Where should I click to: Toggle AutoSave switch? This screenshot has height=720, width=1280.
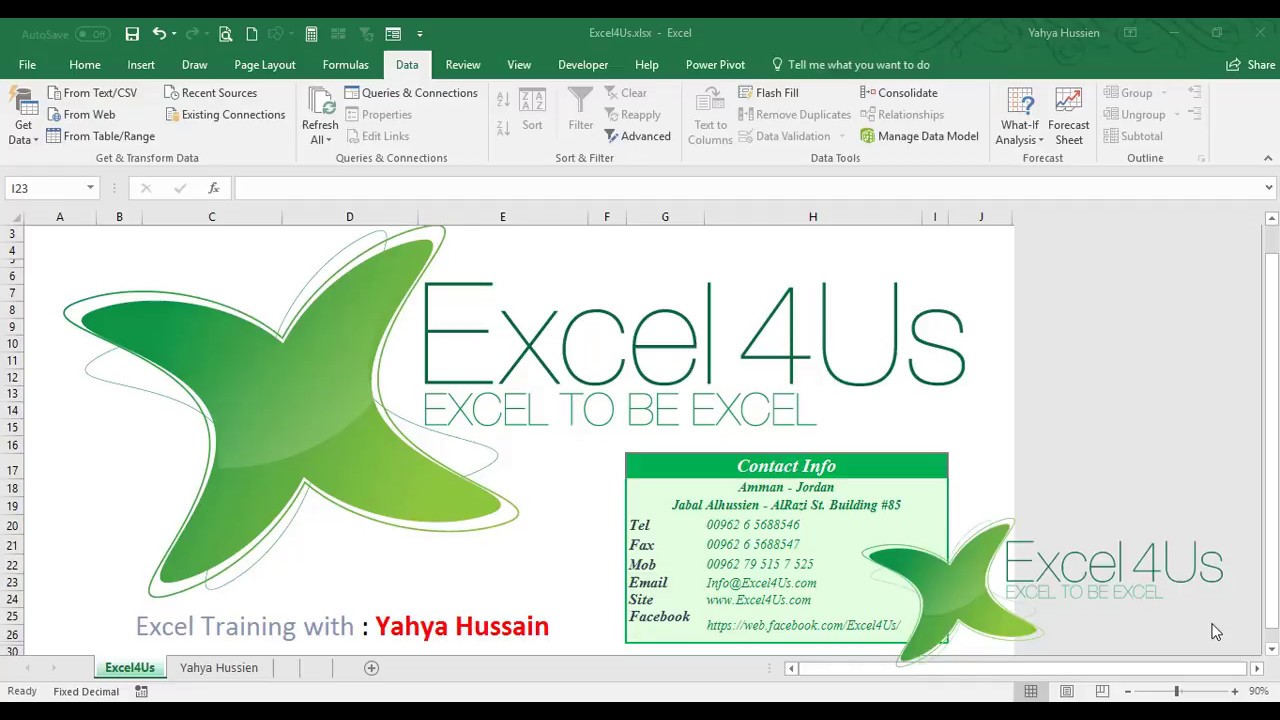tap(92, 34)
